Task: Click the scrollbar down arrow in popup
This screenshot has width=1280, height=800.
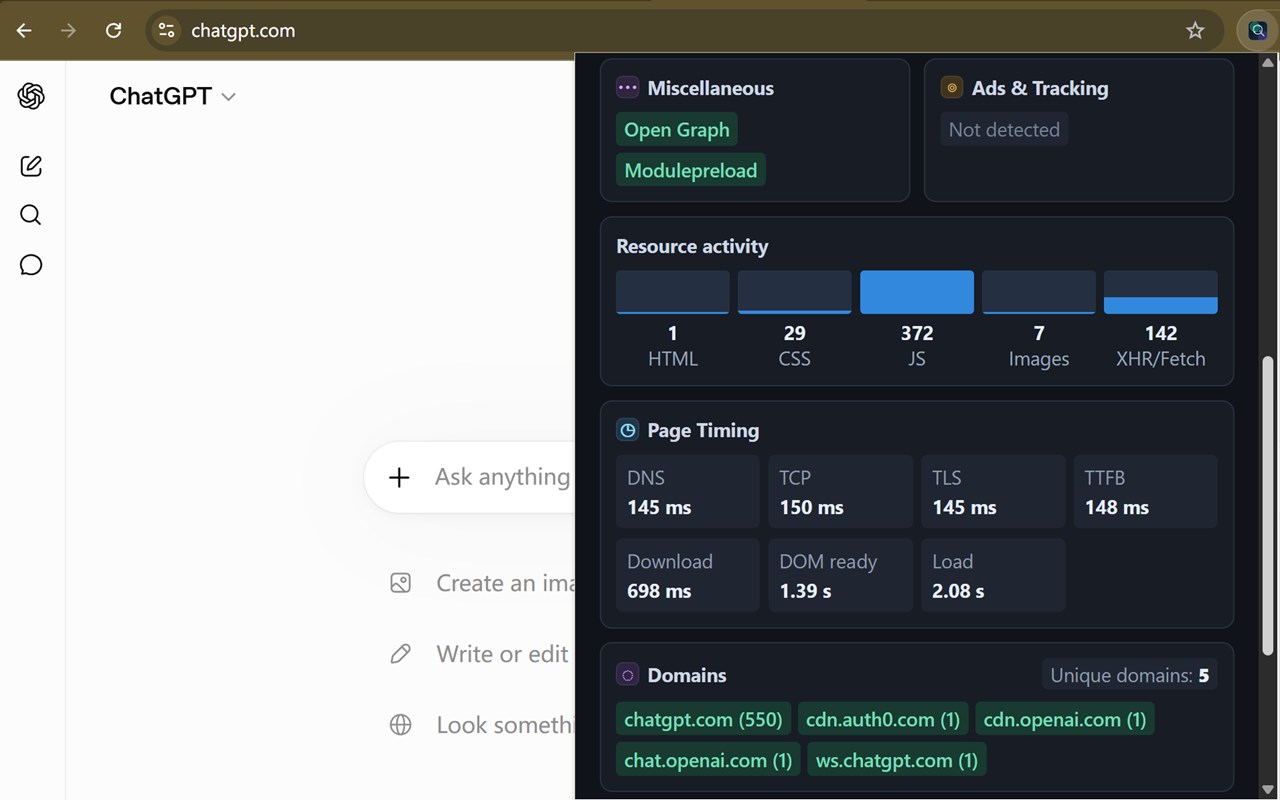Action: click(1267, 790)
